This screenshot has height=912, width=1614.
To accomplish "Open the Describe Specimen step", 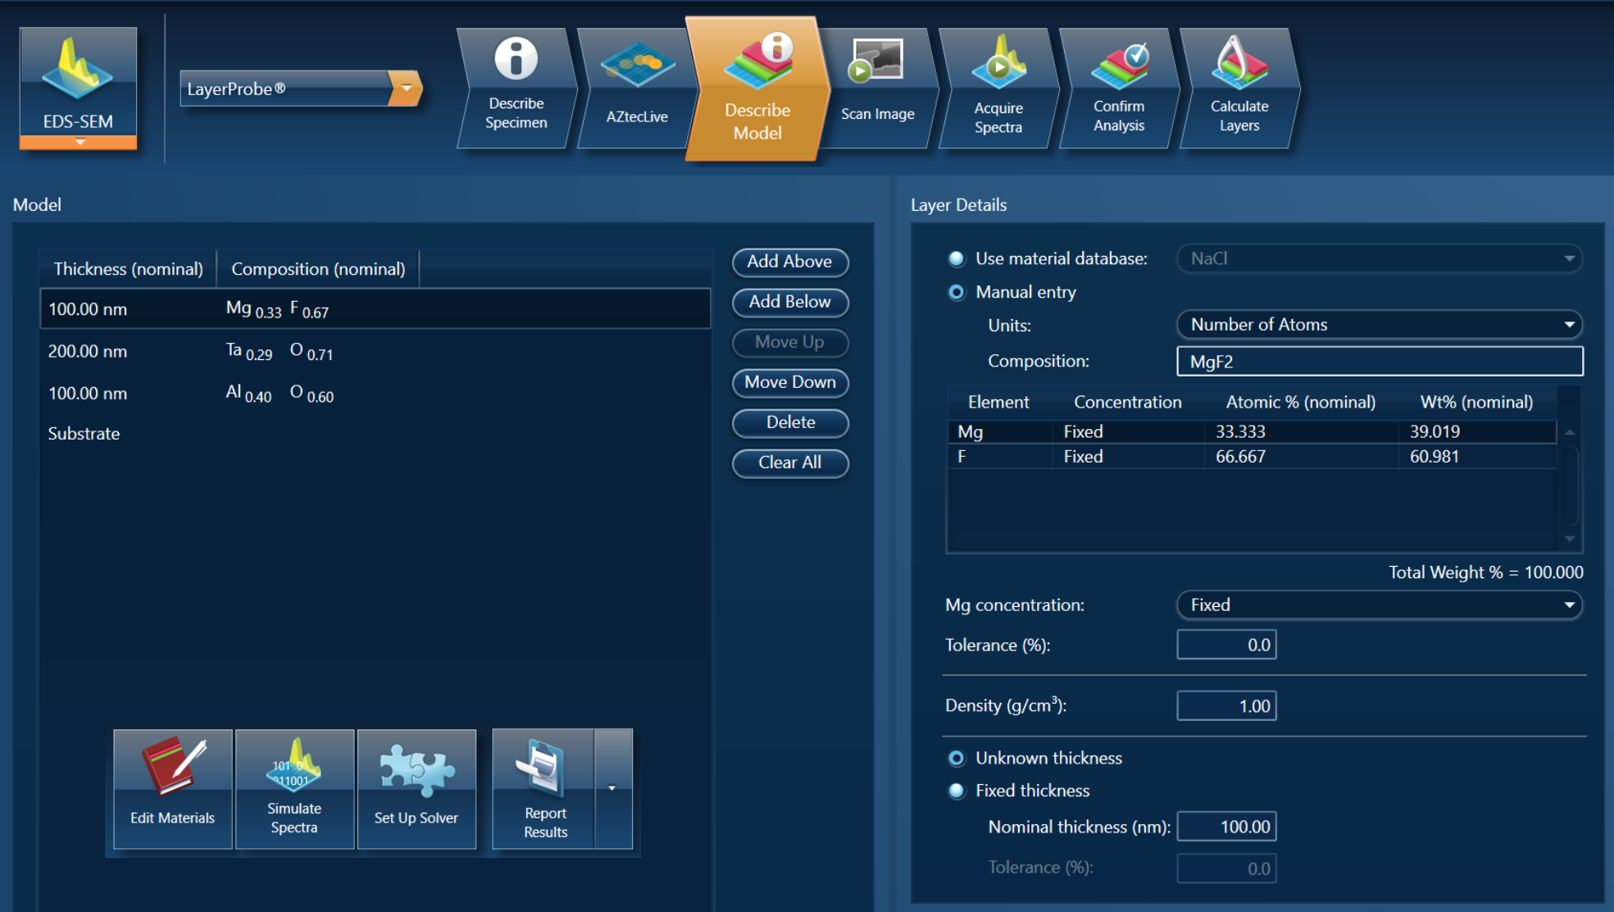I will [516, 89].
